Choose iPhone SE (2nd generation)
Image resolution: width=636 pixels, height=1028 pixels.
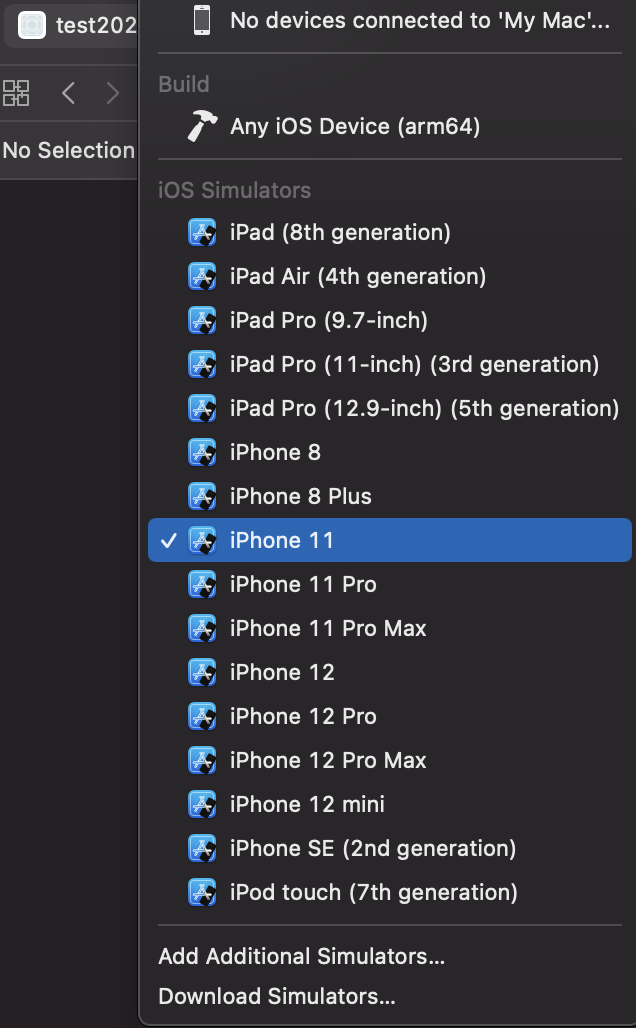(372, 848)
